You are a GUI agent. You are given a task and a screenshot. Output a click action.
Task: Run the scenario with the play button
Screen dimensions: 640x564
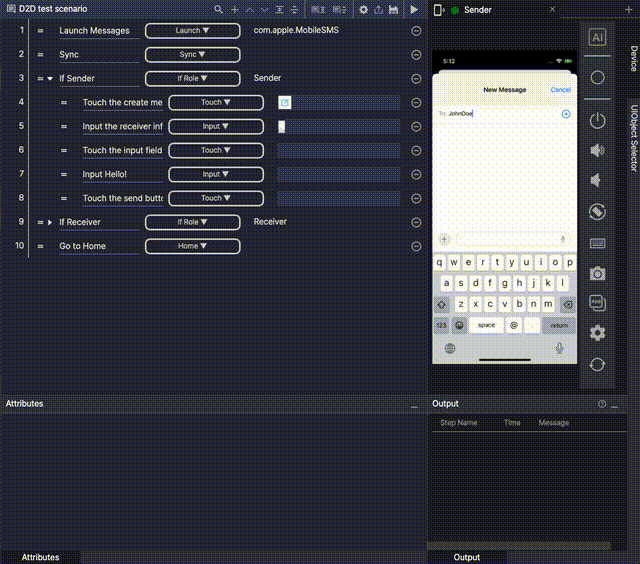click(x=414, y=9)
